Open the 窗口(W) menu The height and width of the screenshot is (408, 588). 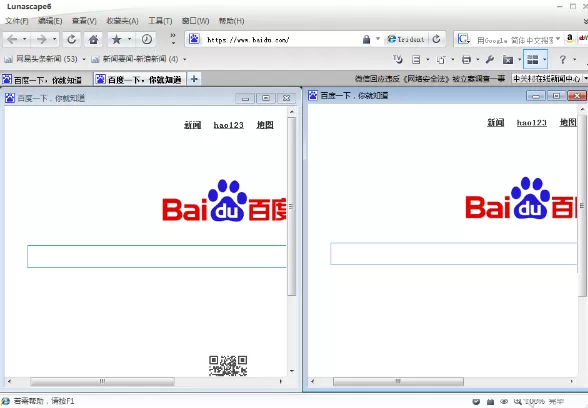(195, 21)
